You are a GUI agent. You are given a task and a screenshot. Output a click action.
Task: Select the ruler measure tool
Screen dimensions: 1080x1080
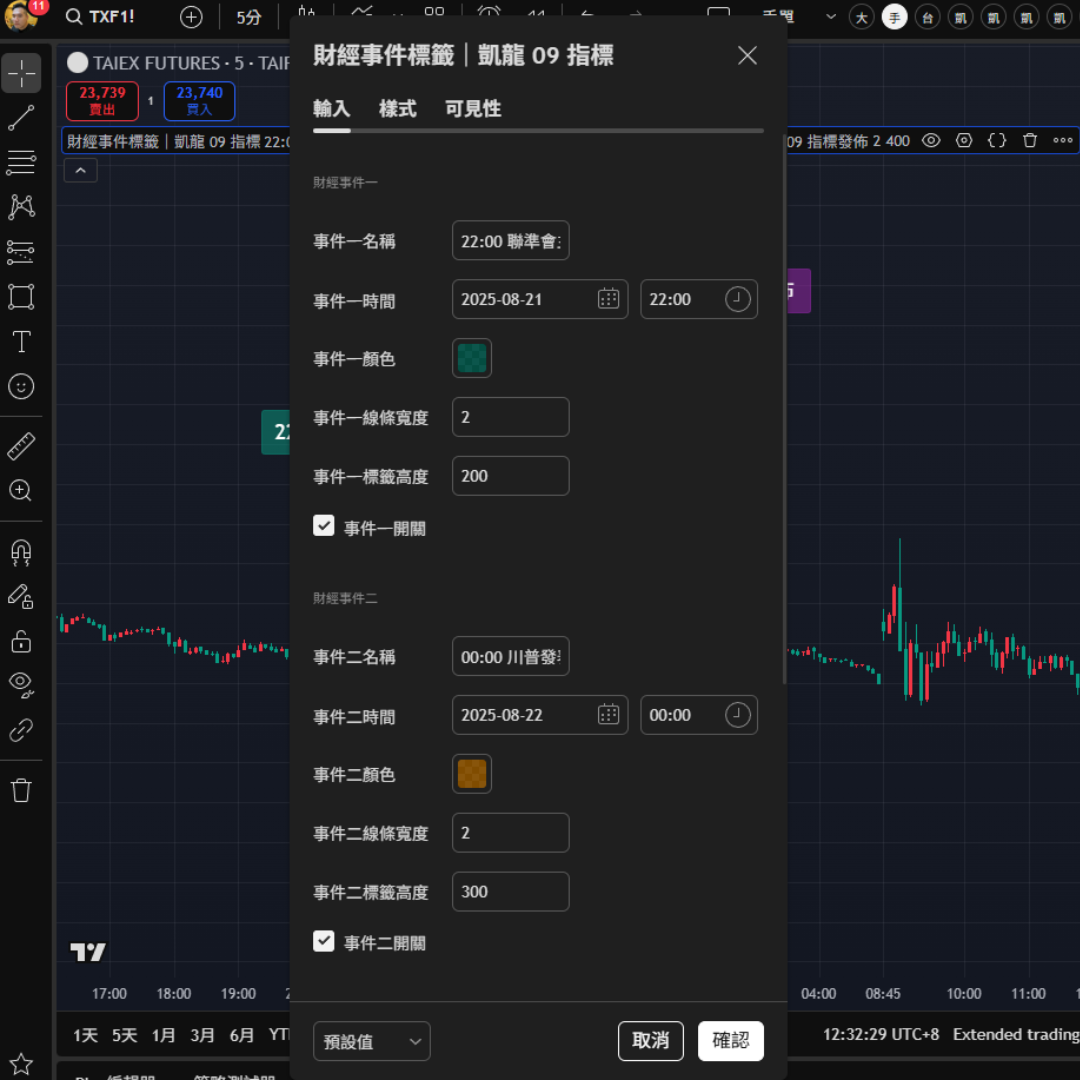click(x=21, y=446)
